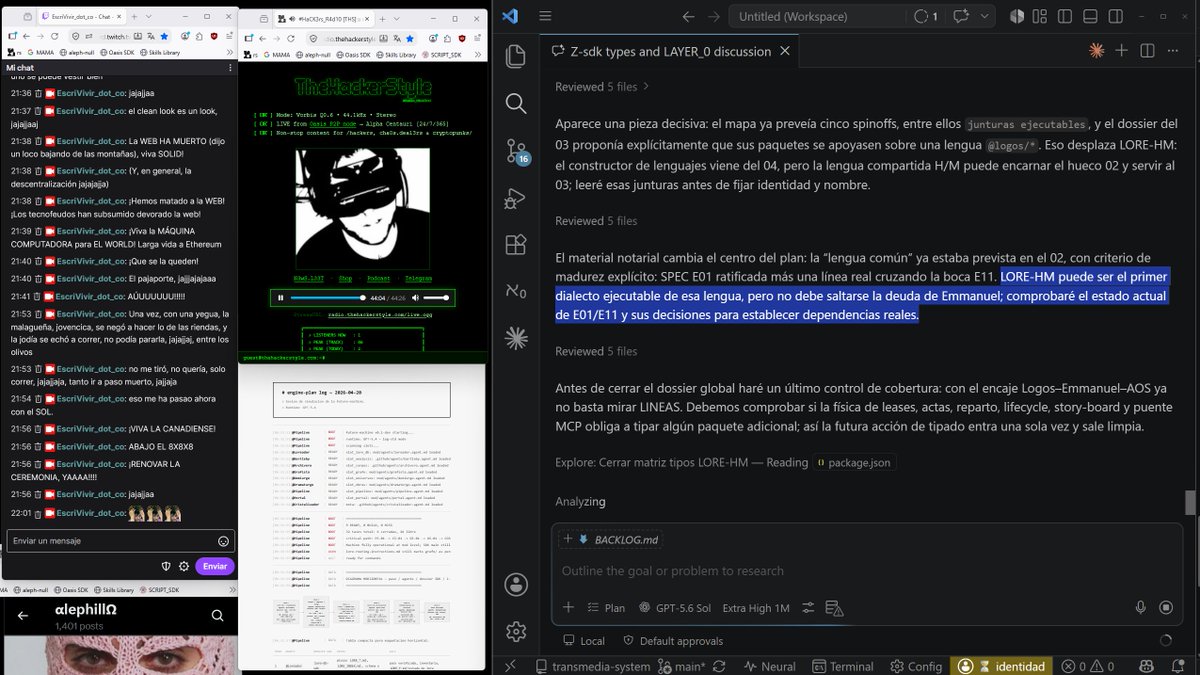This screenshot has width=1200, height=675.
Task: Open the Explorer view in VS Code
Action: click(x=516, y=56)
